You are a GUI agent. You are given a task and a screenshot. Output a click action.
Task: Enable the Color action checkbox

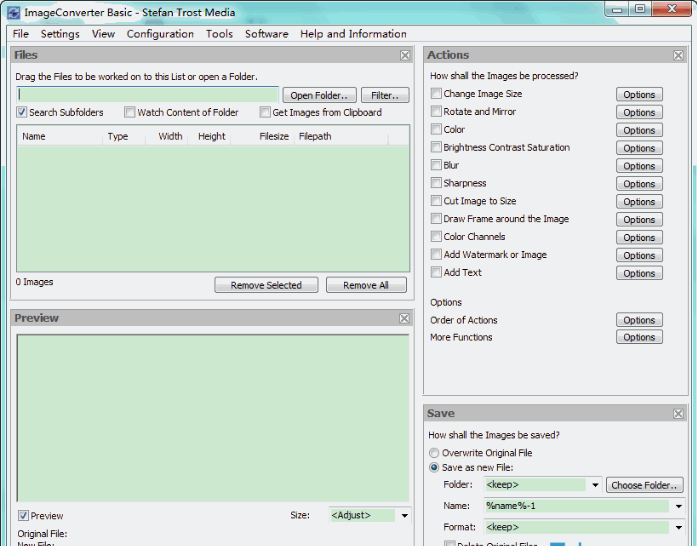436,129
